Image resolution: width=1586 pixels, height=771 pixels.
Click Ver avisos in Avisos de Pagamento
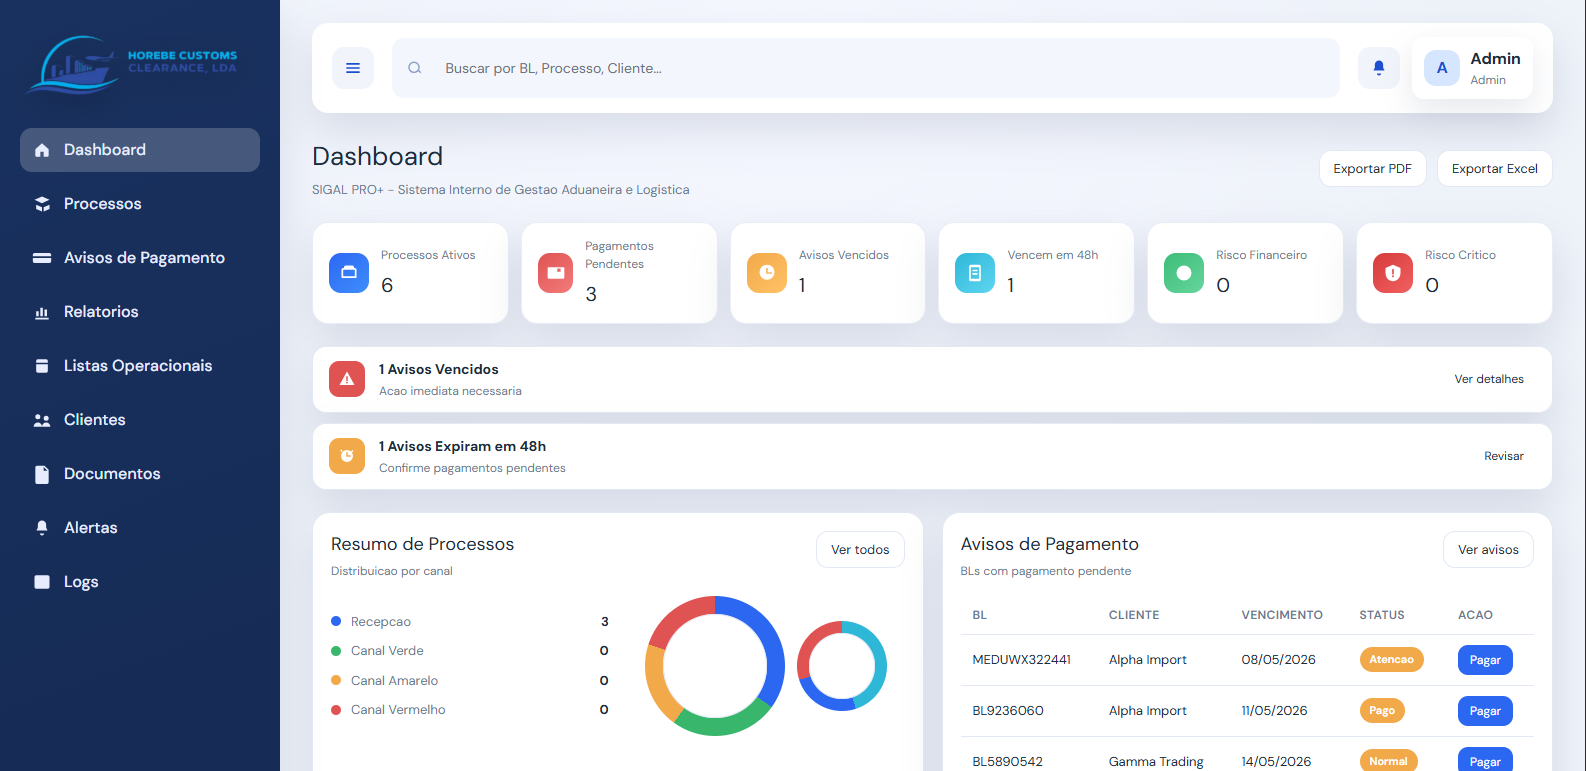click(x=1488, y=550)
